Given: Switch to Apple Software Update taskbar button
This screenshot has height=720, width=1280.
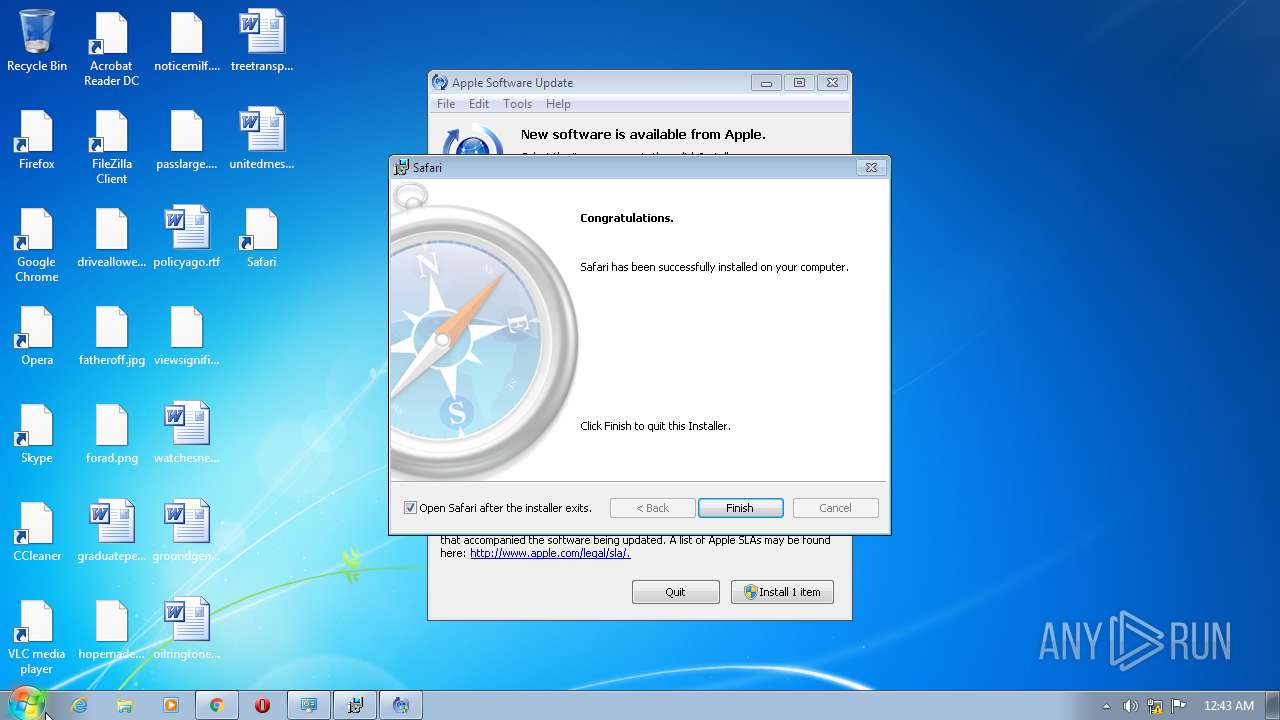Looking at the screenshot, I should pos(401,705).
